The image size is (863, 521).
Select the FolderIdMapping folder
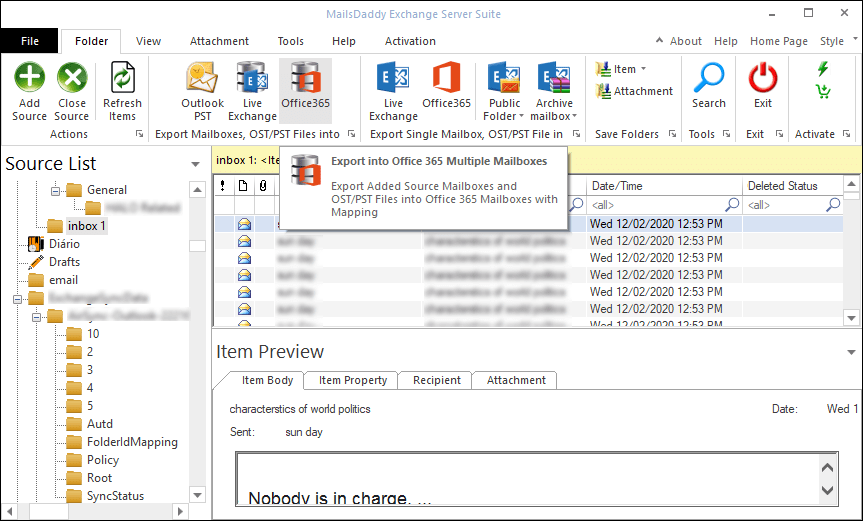(132, 442)
